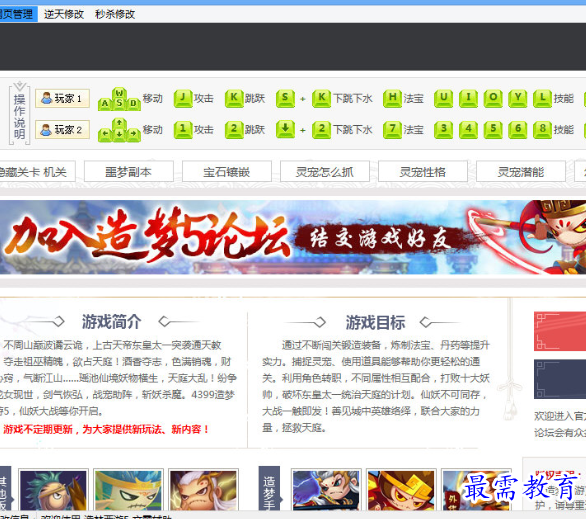Select the 页管理 tab
586x519 pixels.
click(18, 14)
